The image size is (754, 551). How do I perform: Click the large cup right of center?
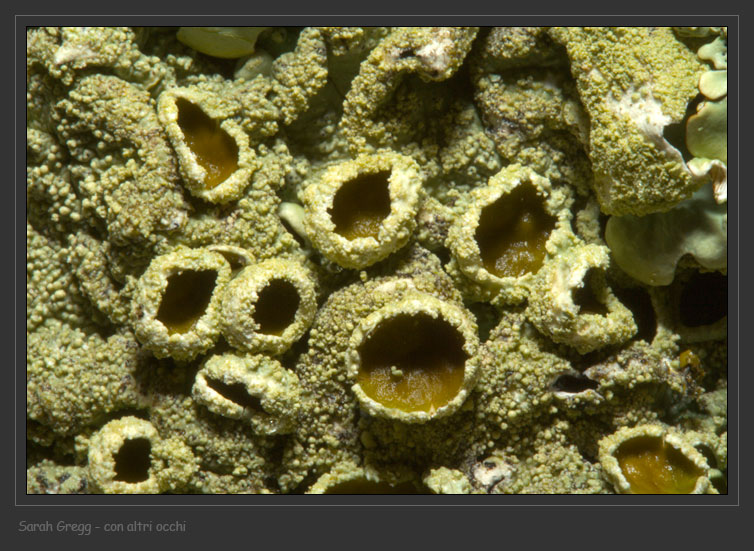click(x=512, y=232)
